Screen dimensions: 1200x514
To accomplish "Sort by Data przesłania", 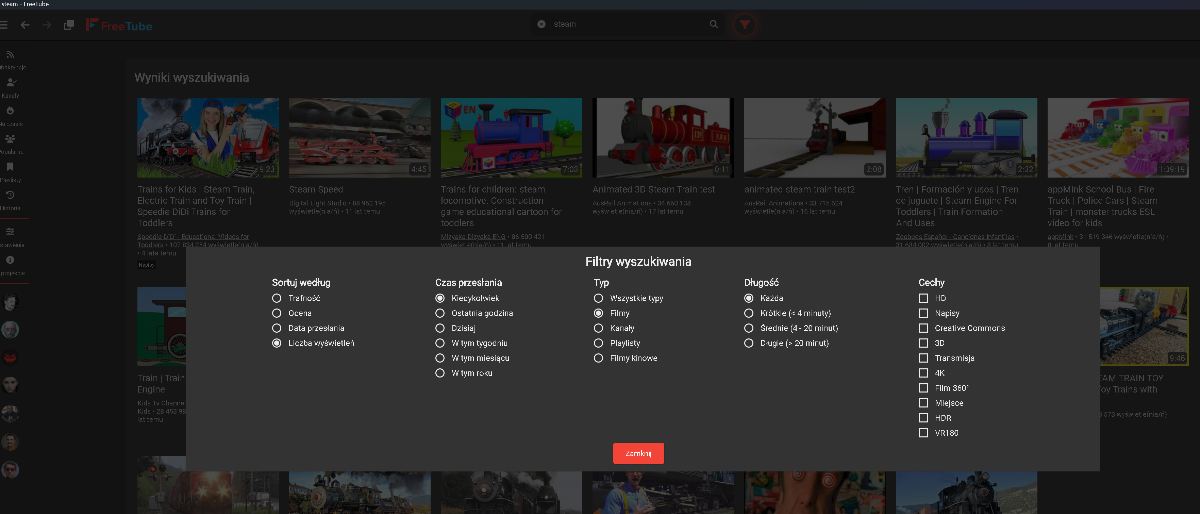I will [x=277, y=328].
